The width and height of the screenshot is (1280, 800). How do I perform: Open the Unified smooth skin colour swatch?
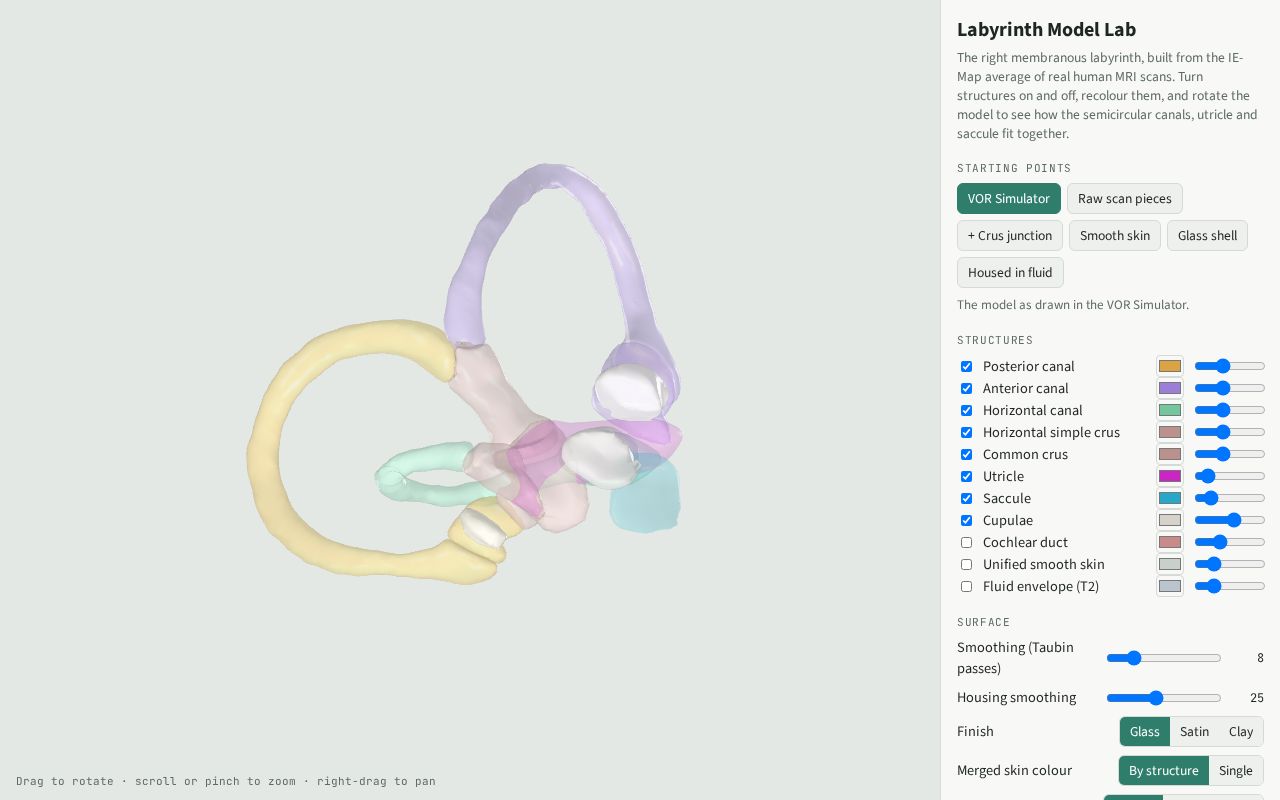tap(1170, 564)
